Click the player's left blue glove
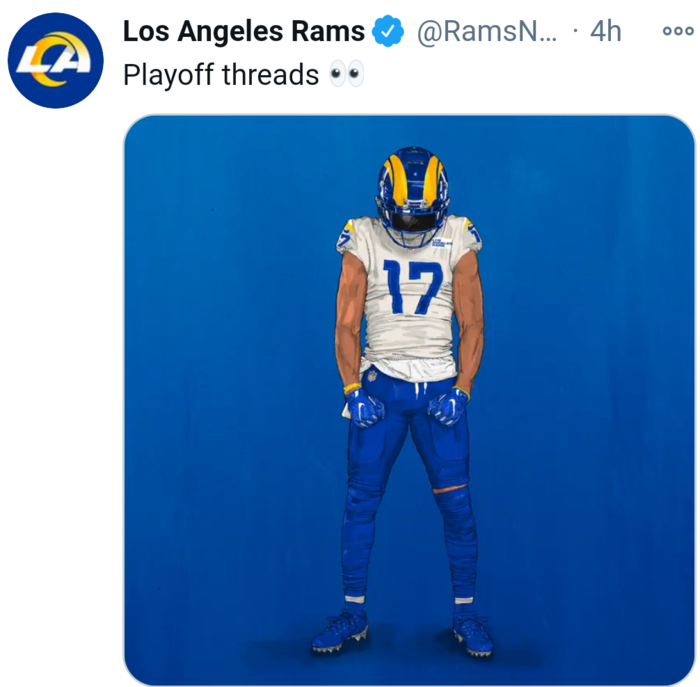This screenshot has height=687, width=700. pos(448,407)
